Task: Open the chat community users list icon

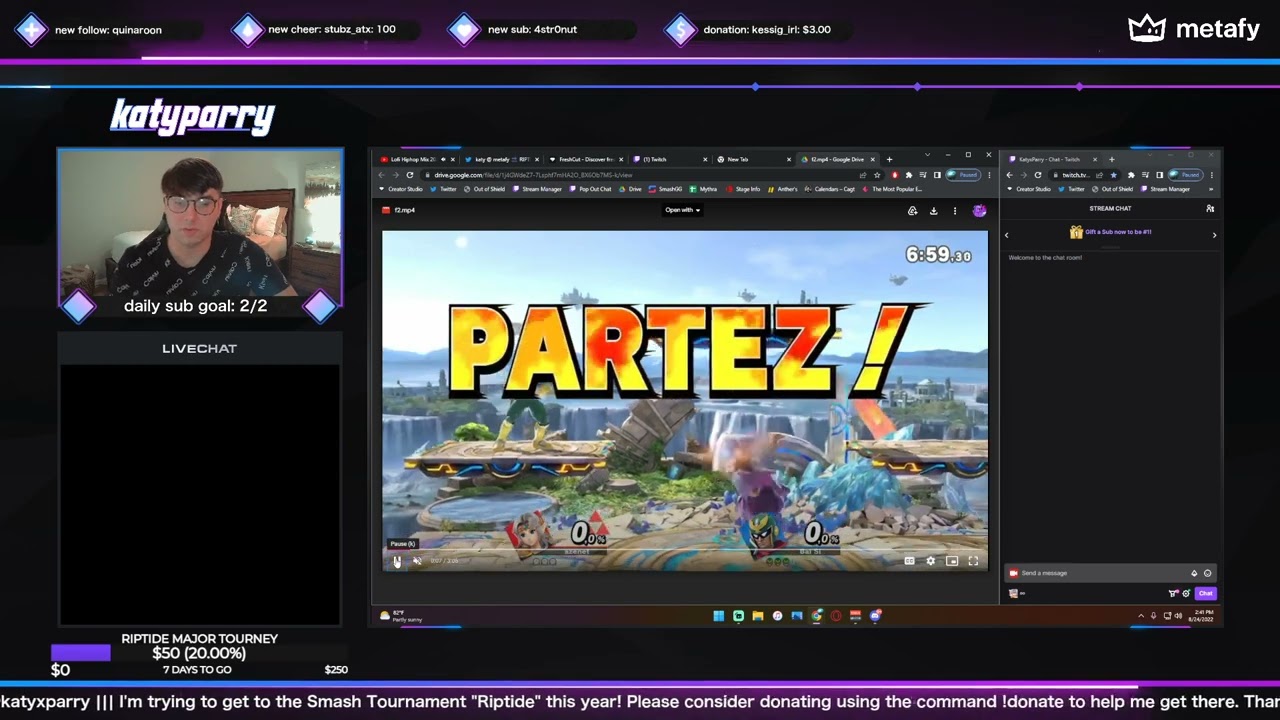Action: (x=1210, y=209)
